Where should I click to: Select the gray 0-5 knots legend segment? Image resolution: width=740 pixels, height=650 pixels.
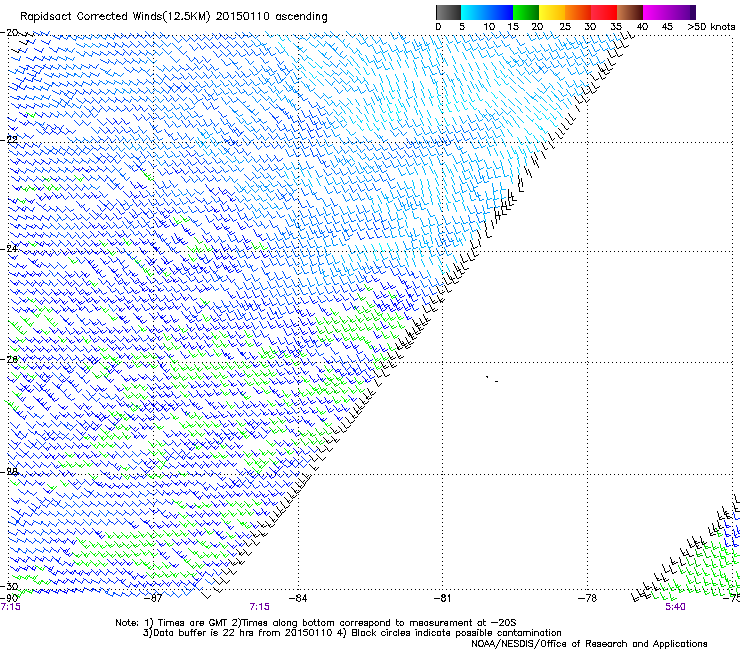(x=448, y=12)
